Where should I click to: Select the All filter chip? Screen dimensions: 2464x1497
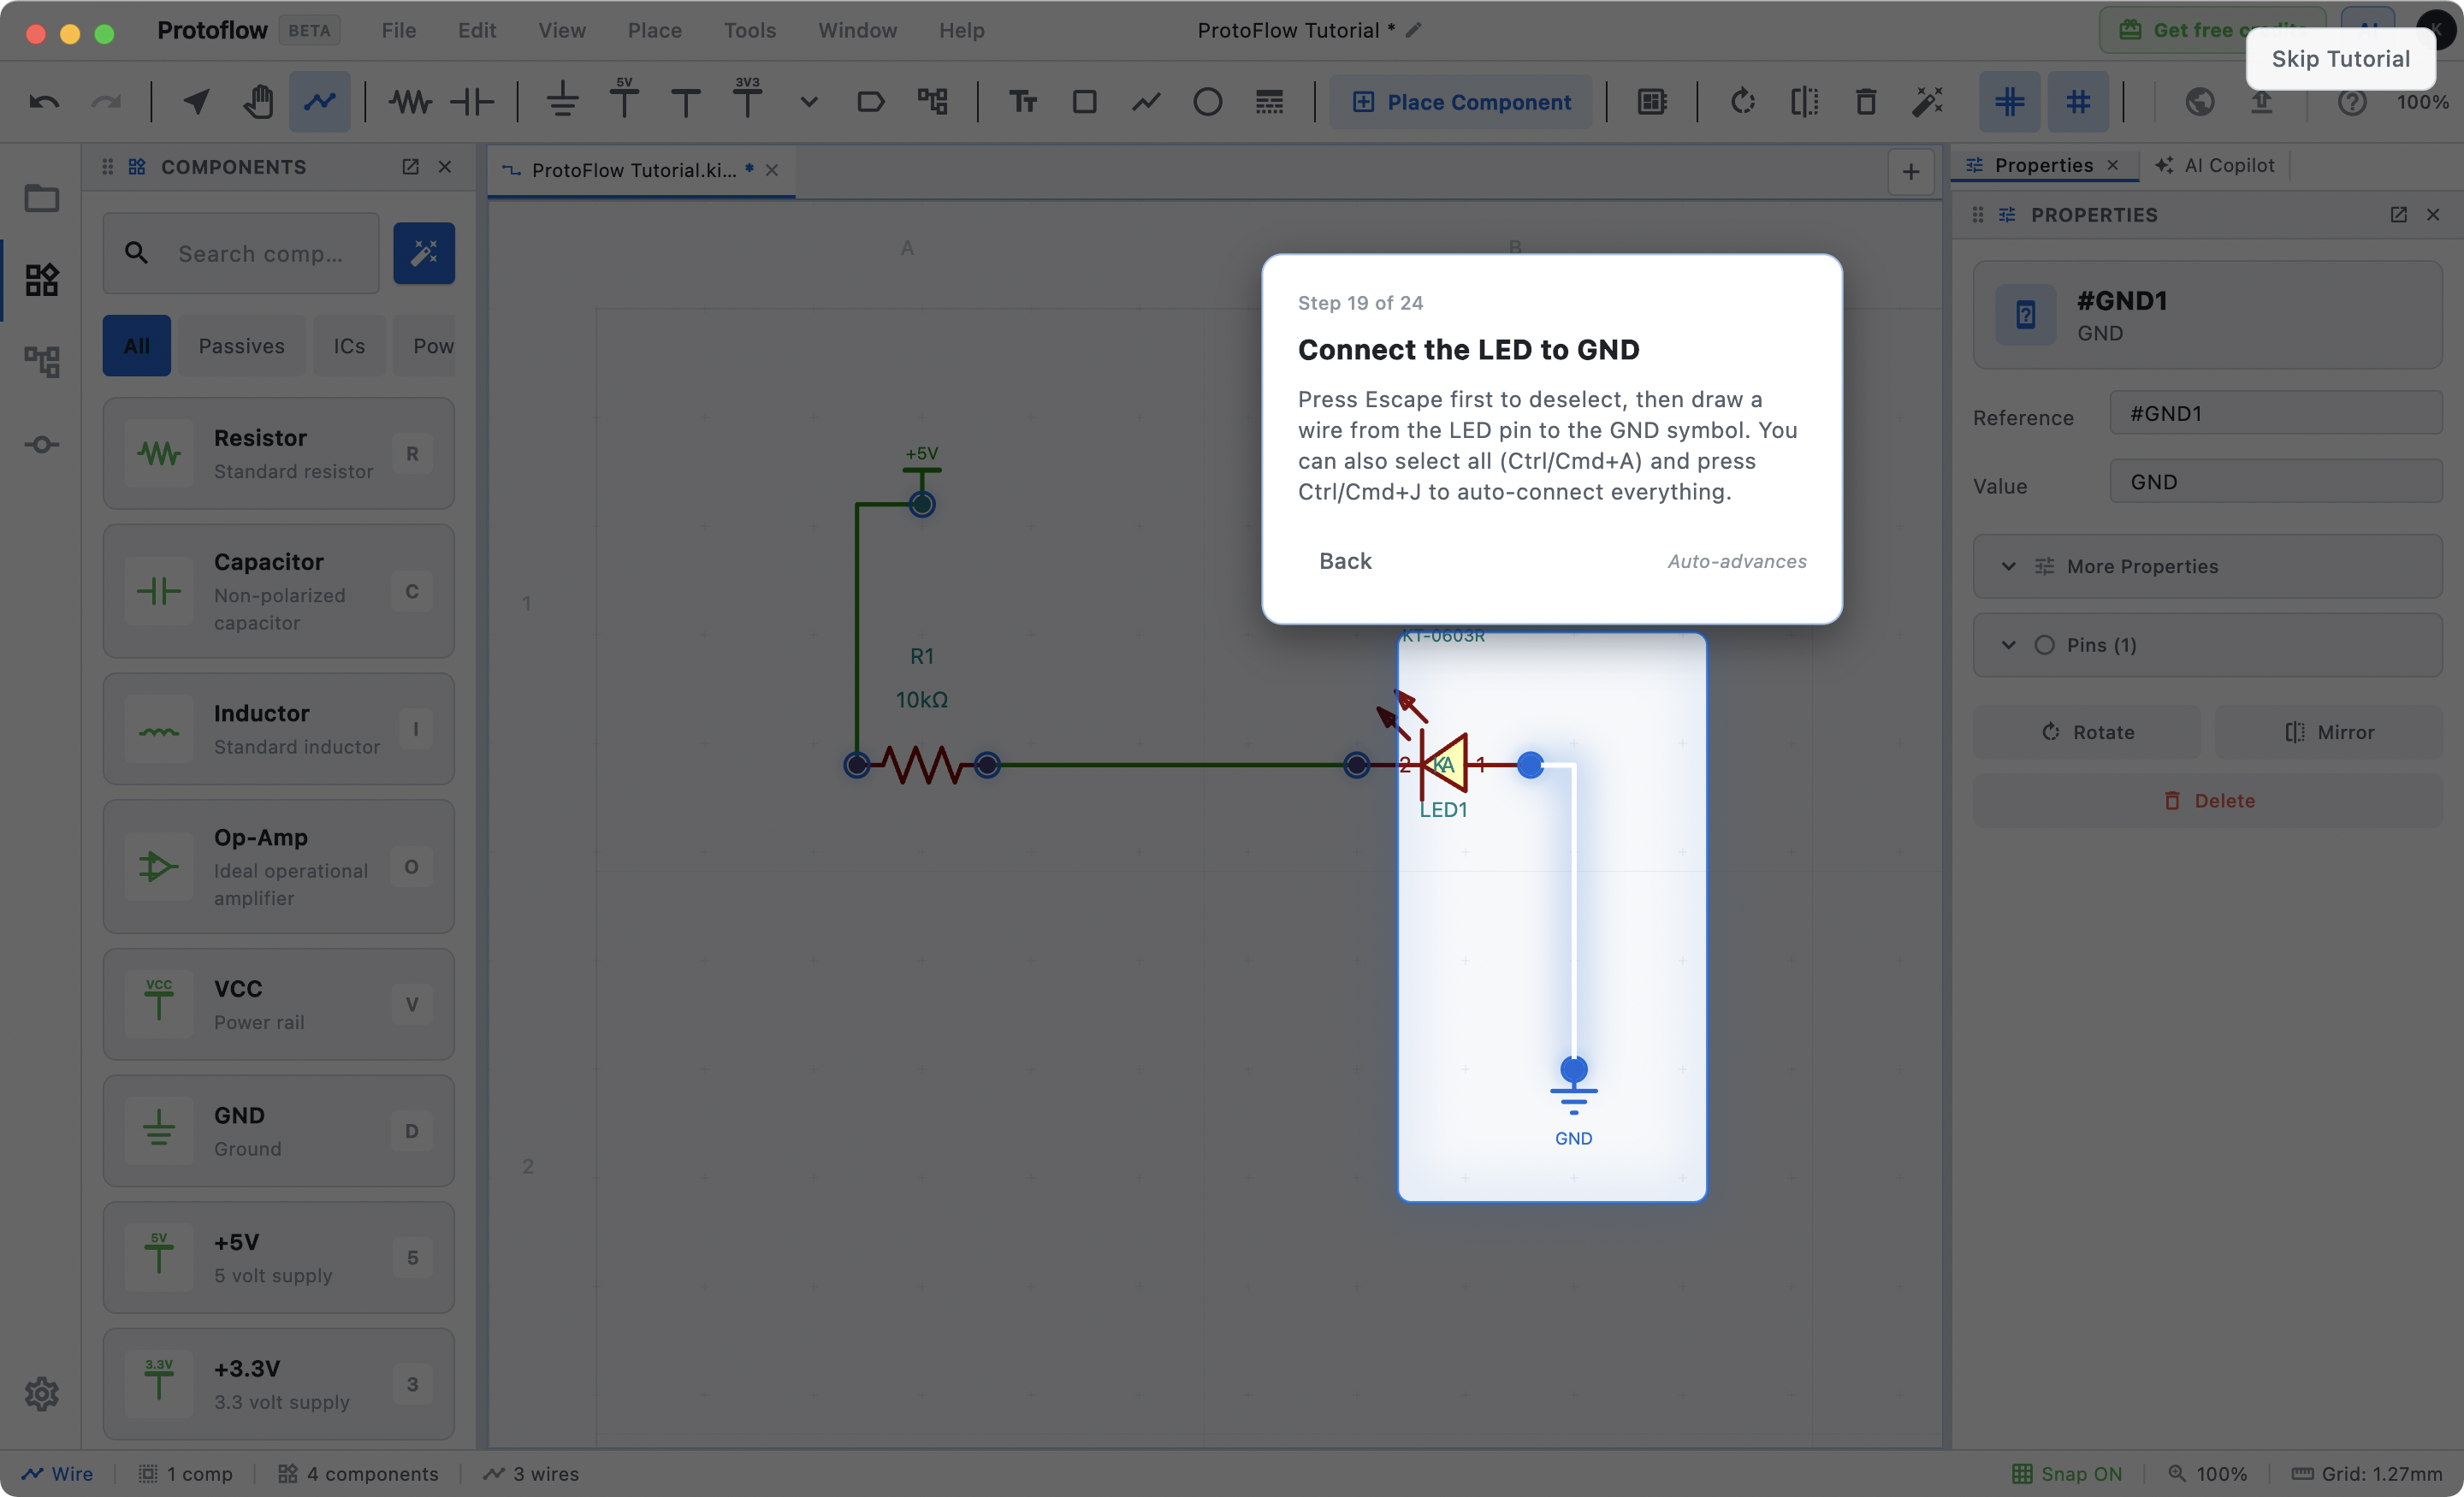tap(137, 346)
